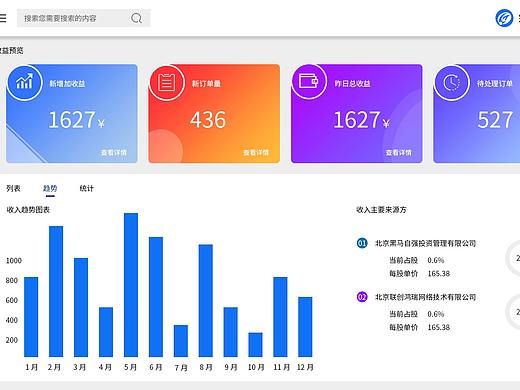This screenshot has height=390, width=520.
Task: Open 查看详情 on the purple 昨日总收益 card
Action: click(x=399, y=152)
